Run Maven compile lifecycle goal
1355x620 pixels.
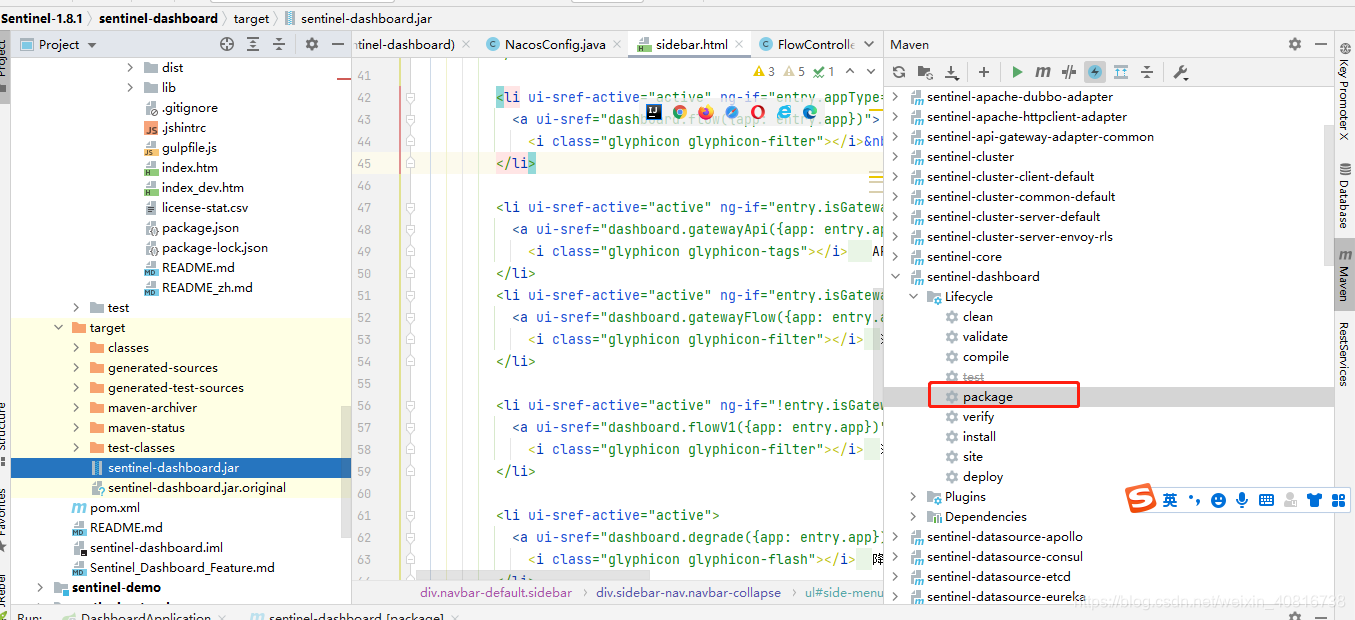(x=986, y=356)
